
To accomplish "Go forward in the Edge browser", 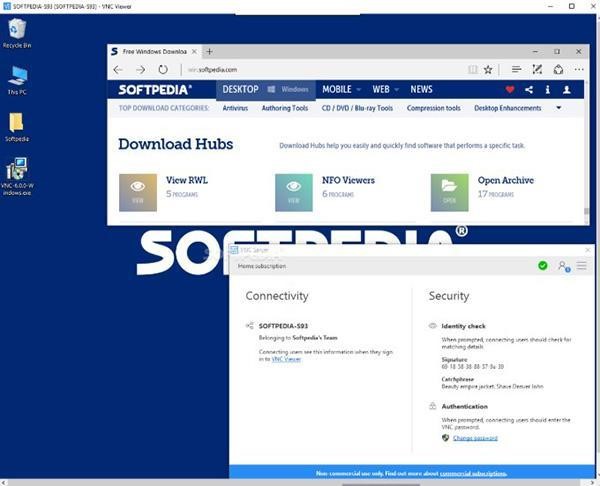I will tap(140, 70).
